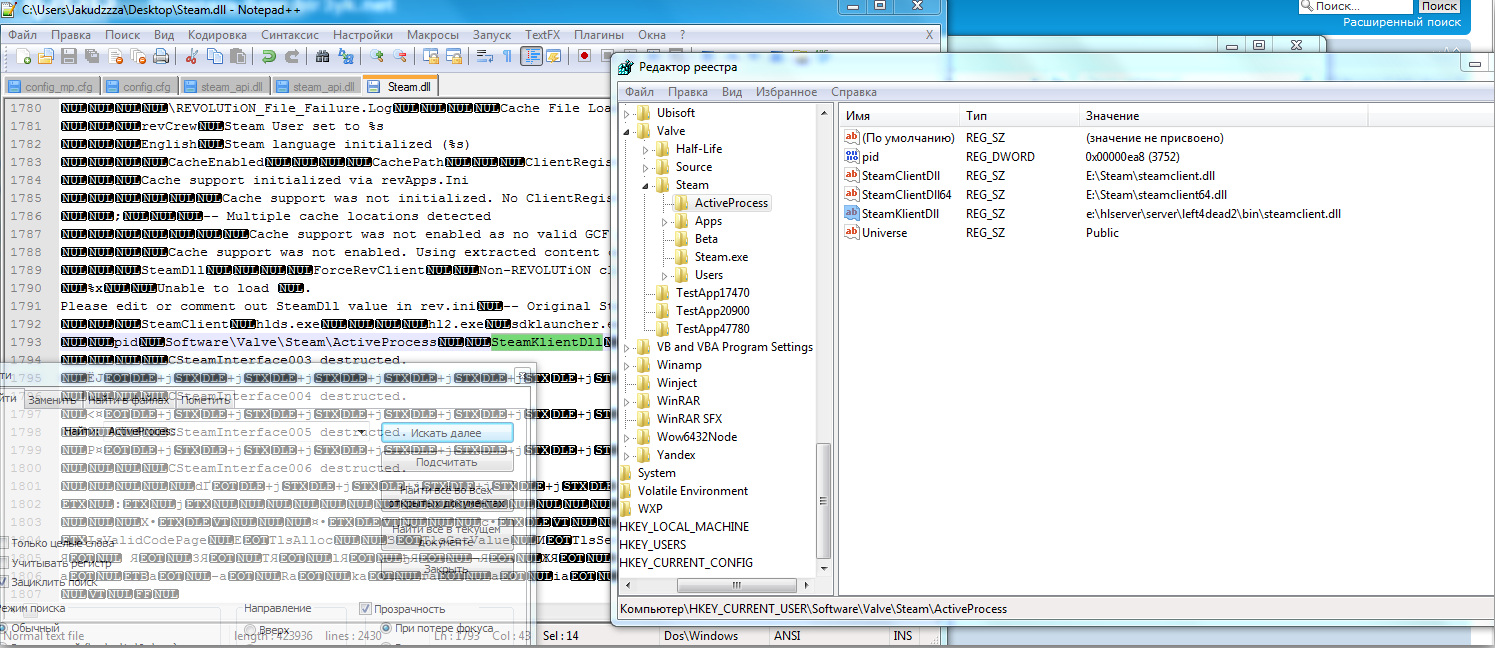Viewport: 1495px width, 648px height.
Task: Show all characters pilcrow icon
Action: (507, 56)
